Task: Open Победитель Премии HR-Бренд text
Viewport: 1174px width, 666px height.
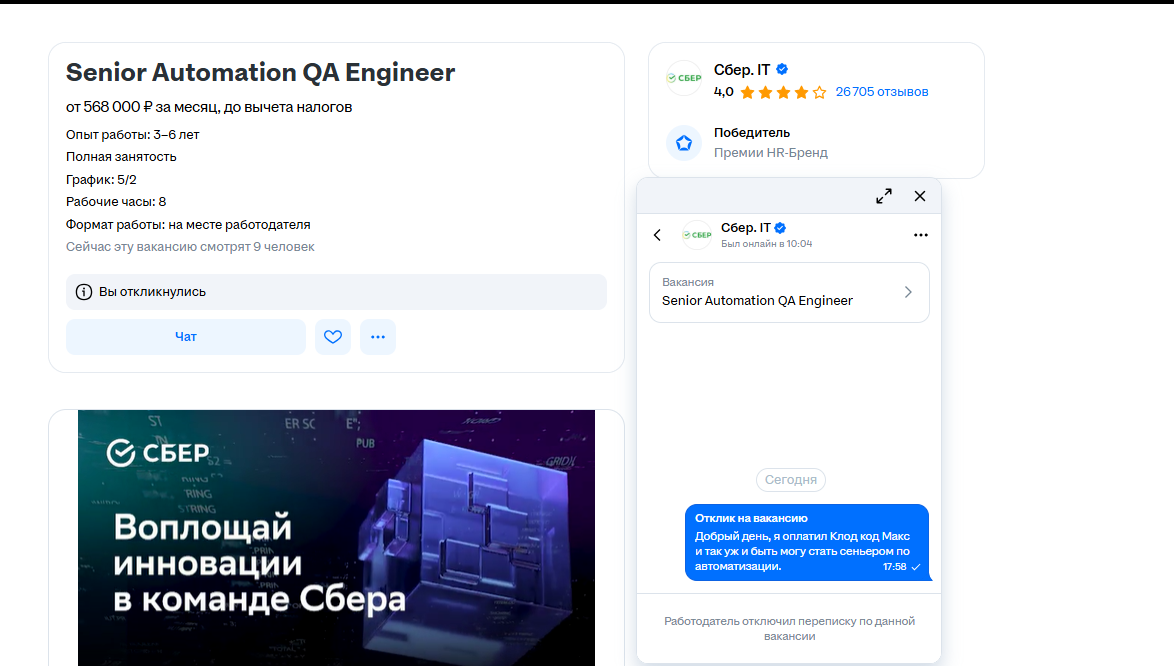Action: coord(770,142)
